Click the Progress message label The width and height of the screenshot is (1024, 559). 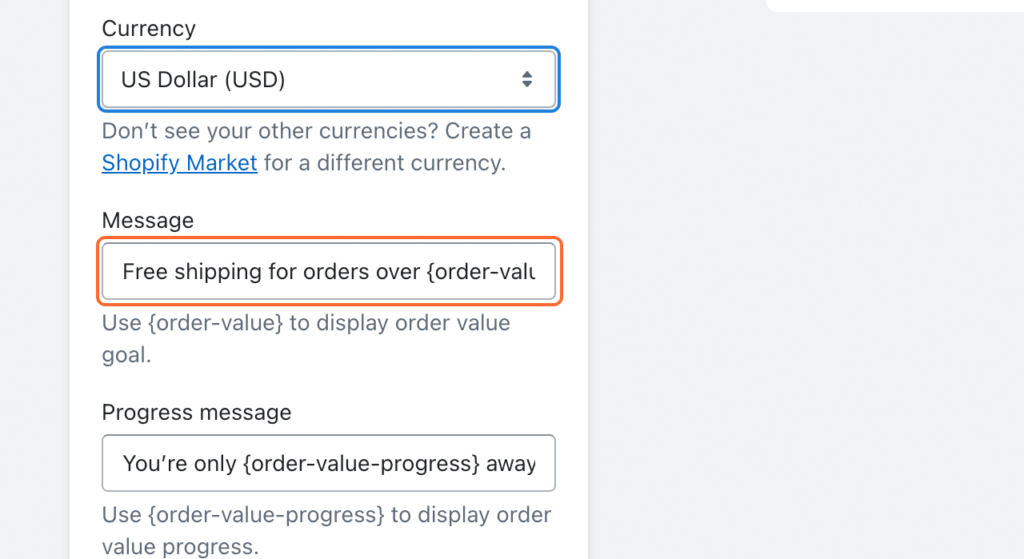(x=196, y=412)
